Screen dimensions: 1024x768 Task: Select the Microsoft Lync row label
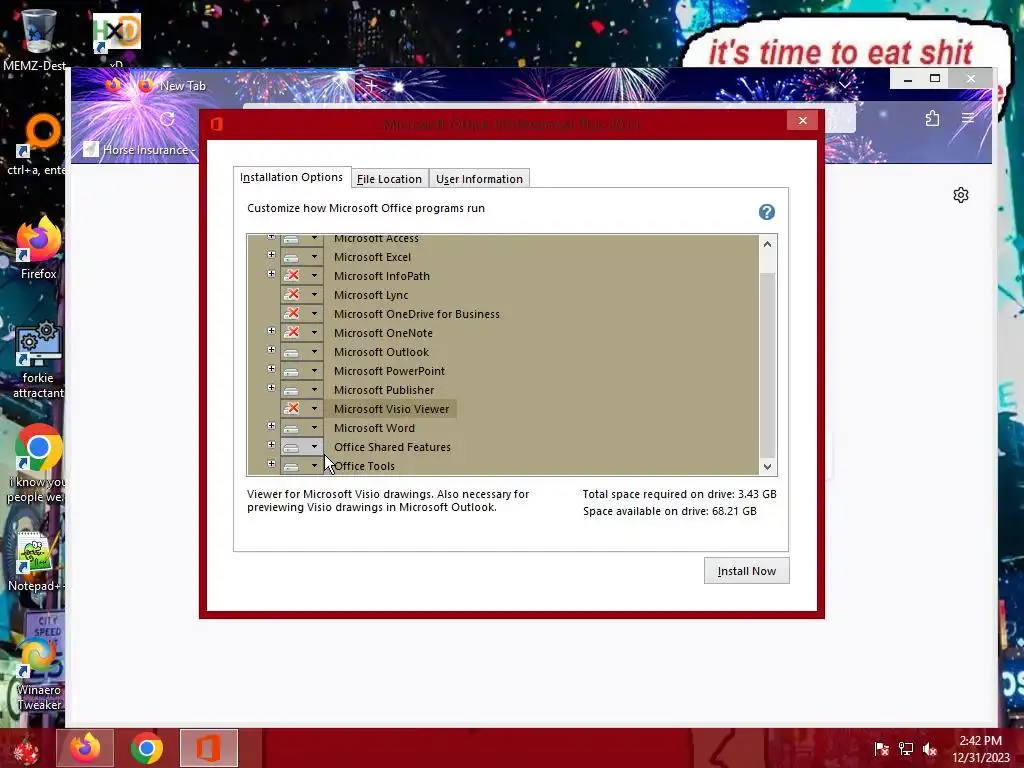(x=371, y=295)
